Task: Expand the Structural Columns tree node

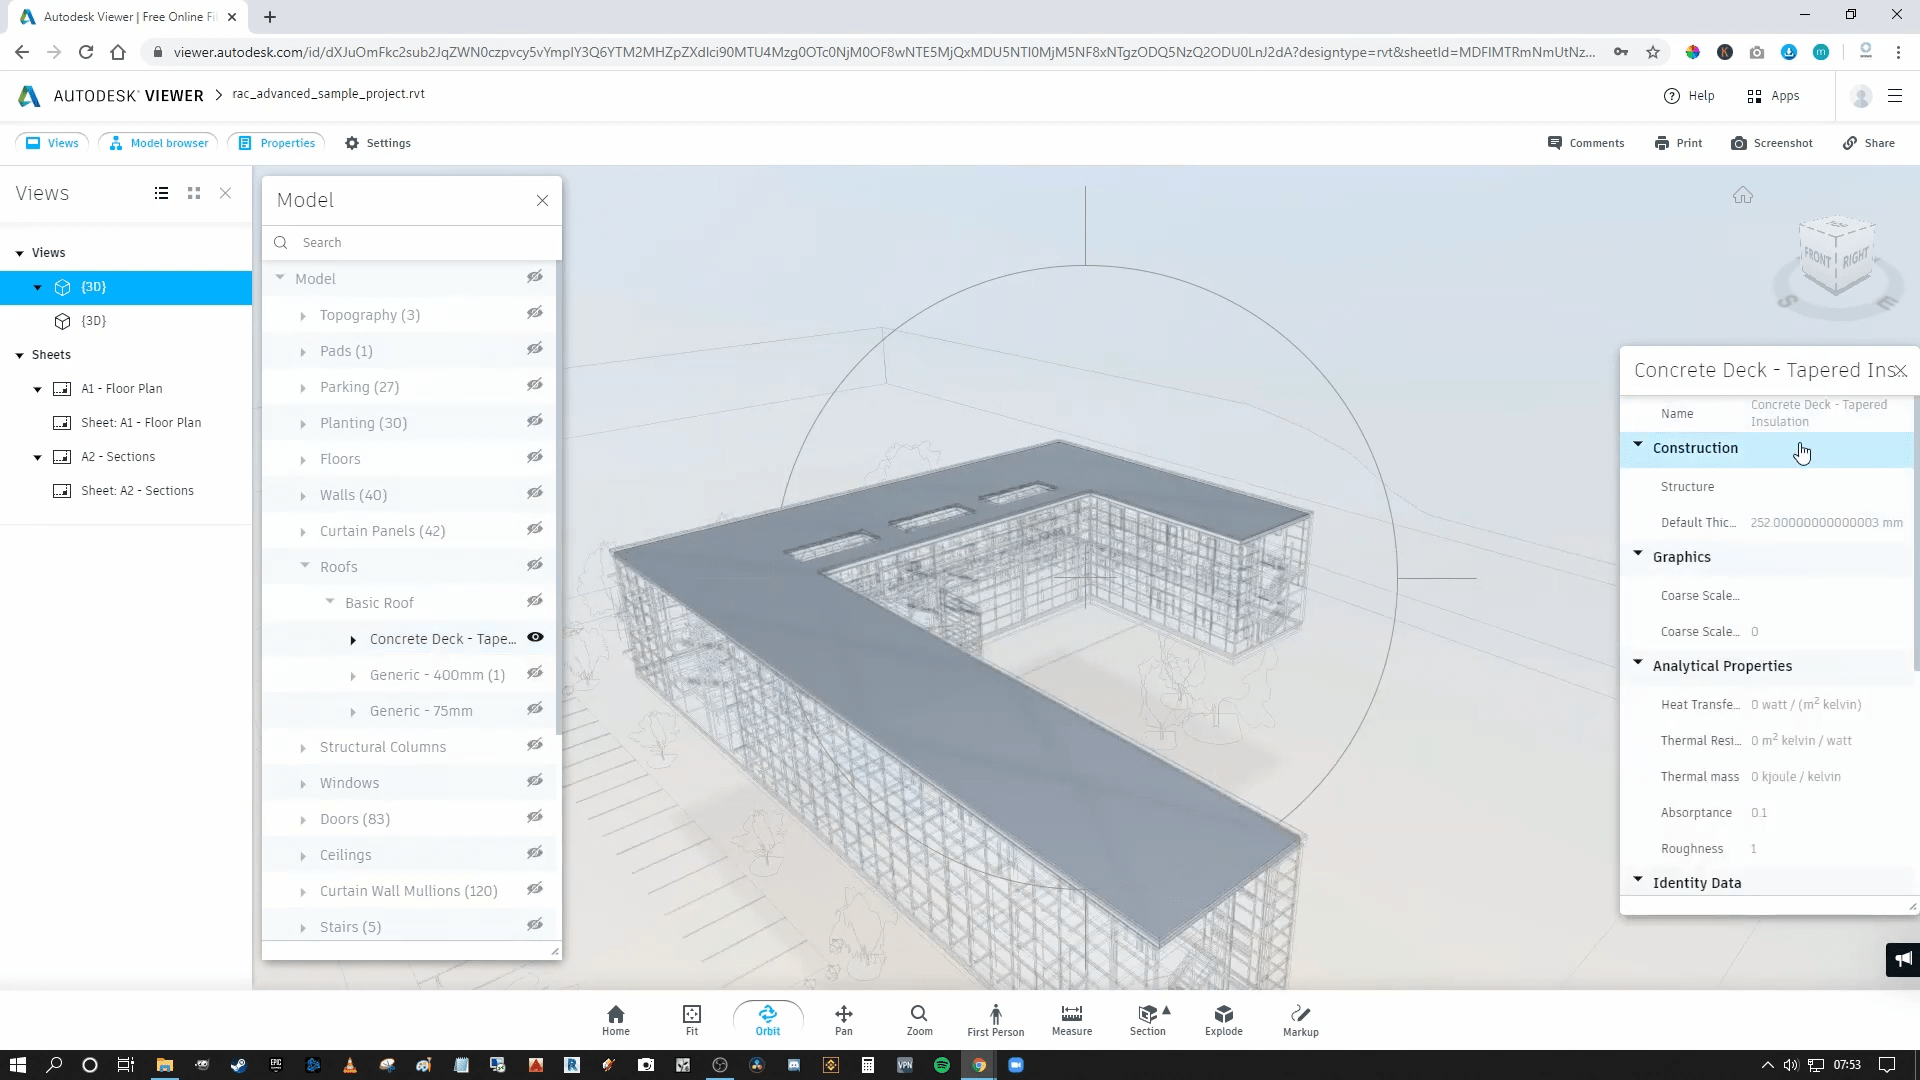Action: 303,748
